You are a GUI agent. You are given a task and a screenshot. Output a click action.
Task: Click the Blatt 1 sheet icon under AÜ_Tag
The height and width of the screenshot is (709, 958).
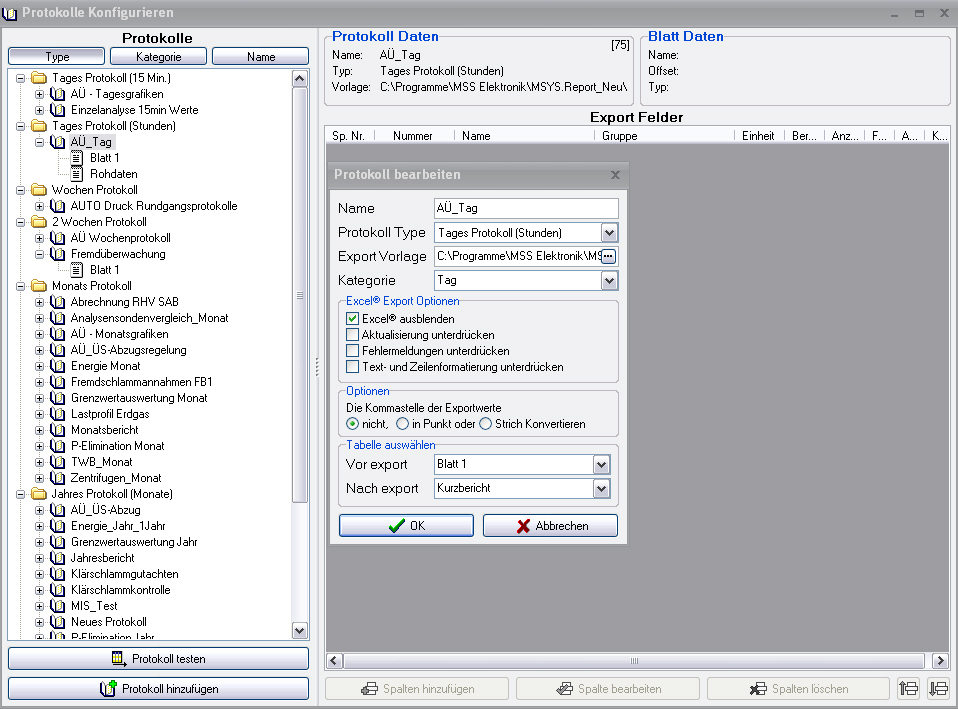click(x=77, y=158)
